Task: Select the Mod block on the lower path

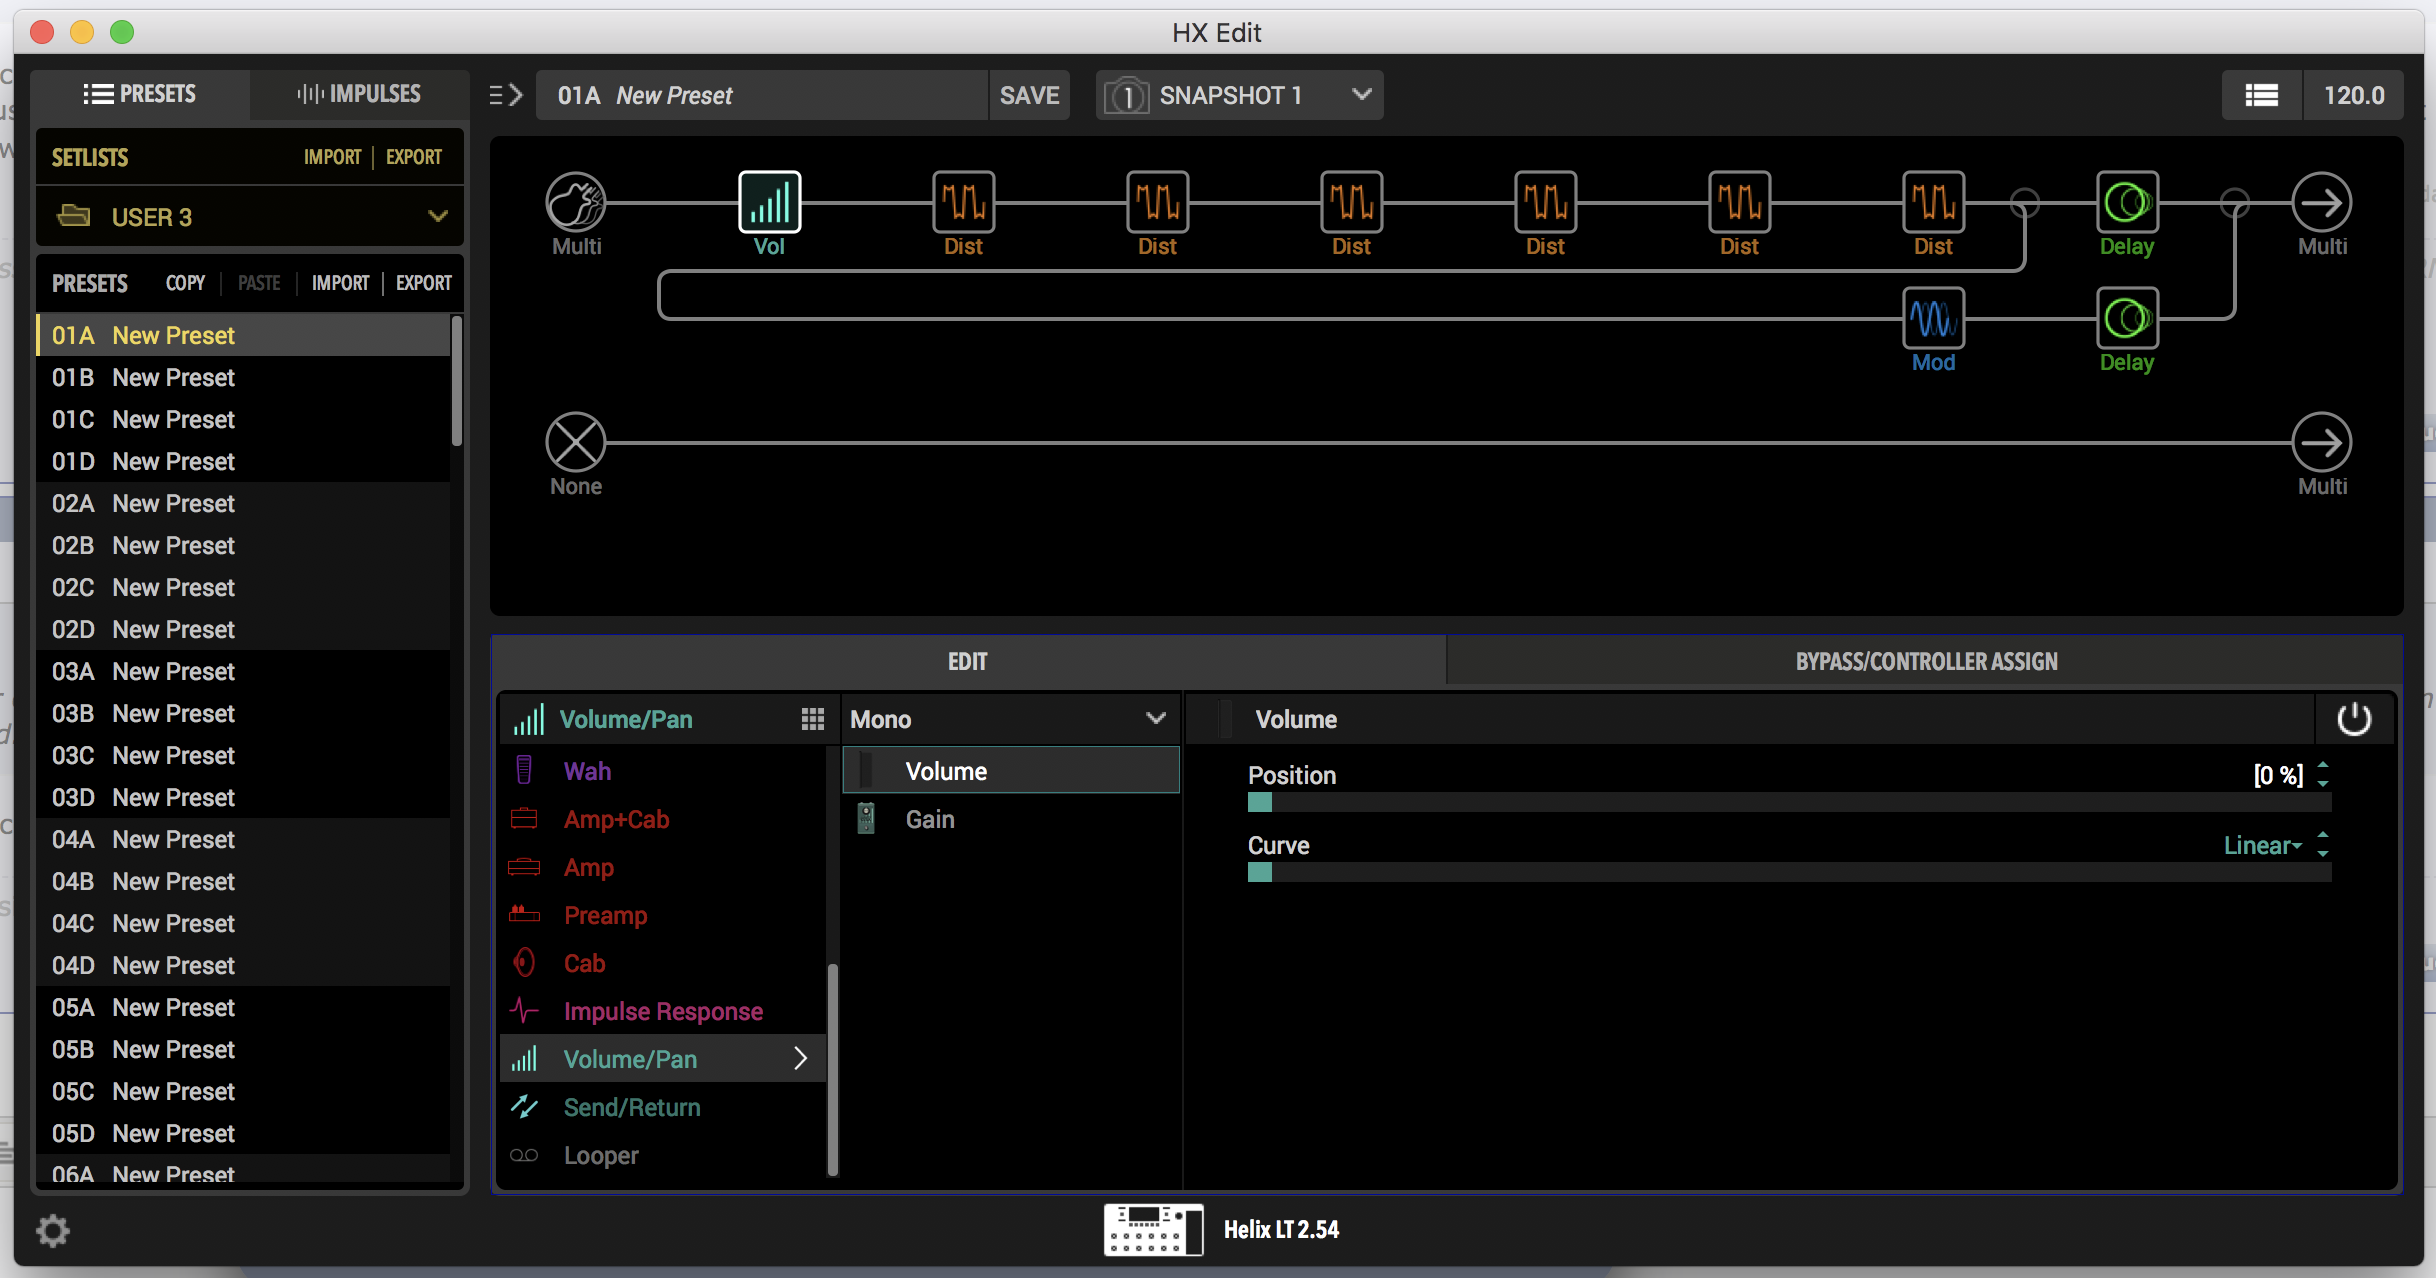Action: point(1933,318)
